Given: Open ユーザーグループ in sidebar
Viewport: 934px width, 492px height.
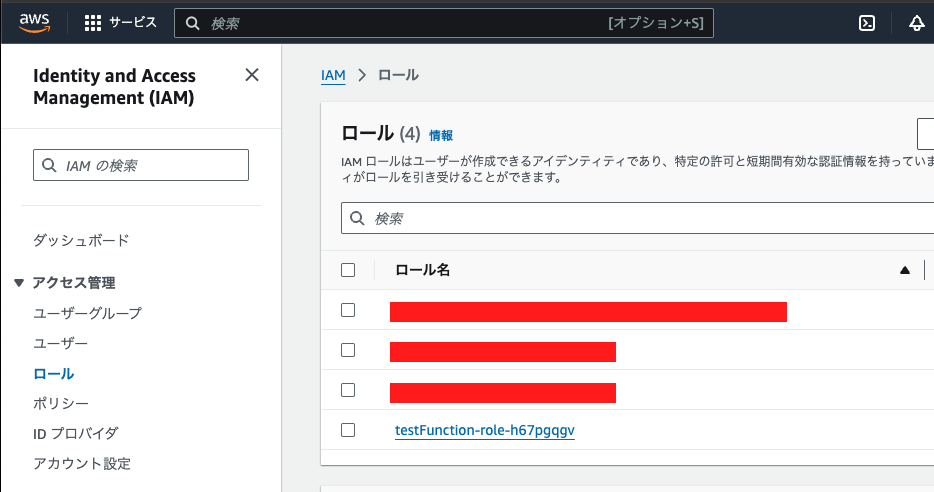Looking at the screenshot, I should tap(88, 313).
